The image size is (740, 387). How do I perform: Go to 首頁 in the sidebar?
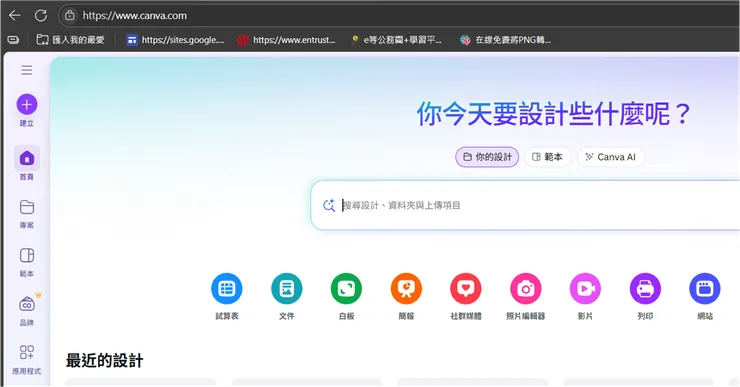(x=27, y=163)
